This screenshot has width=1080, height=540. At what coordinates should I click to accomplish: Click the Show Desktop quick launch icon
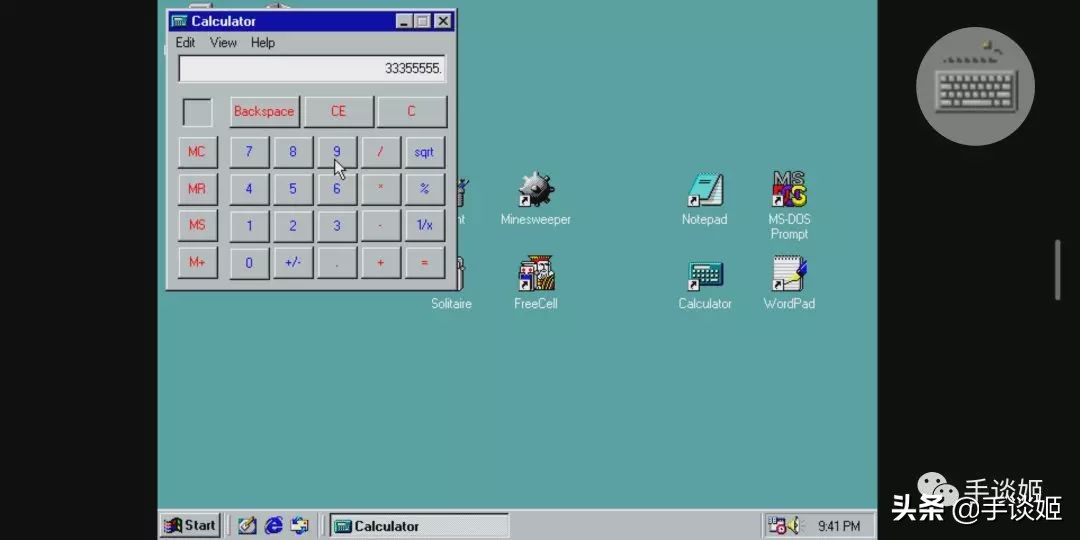click(x=247, y=526)
